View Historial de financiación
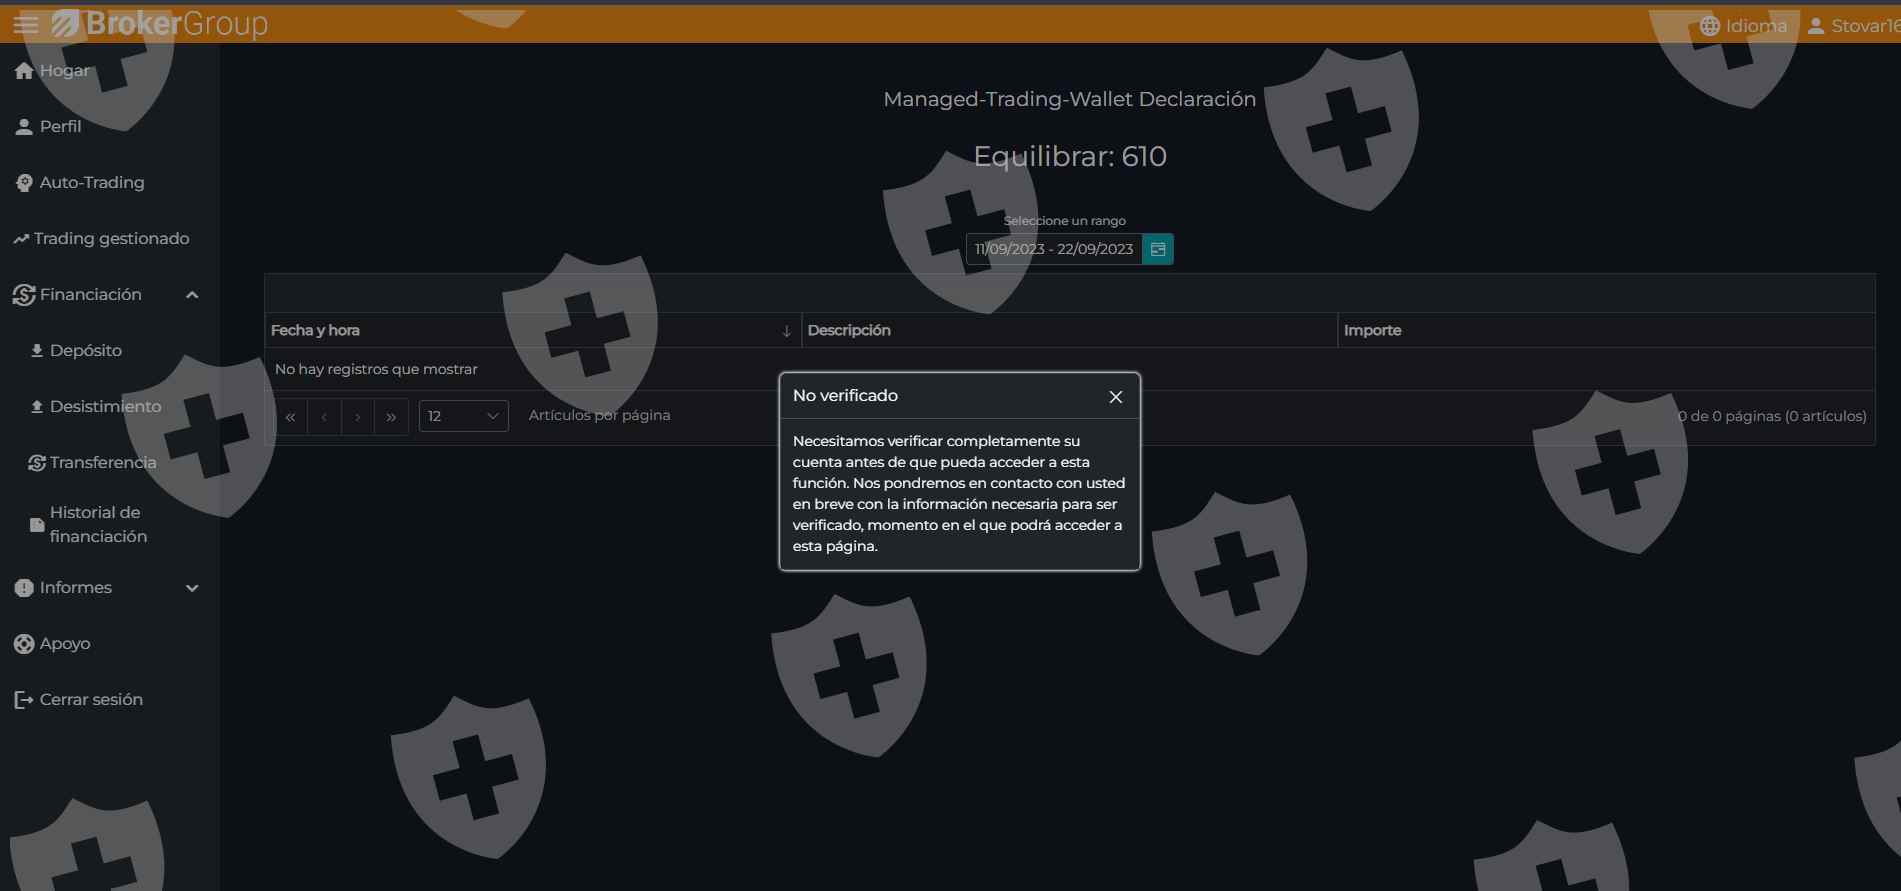The width and height of the screenshot is (1901, 891). 98,525
